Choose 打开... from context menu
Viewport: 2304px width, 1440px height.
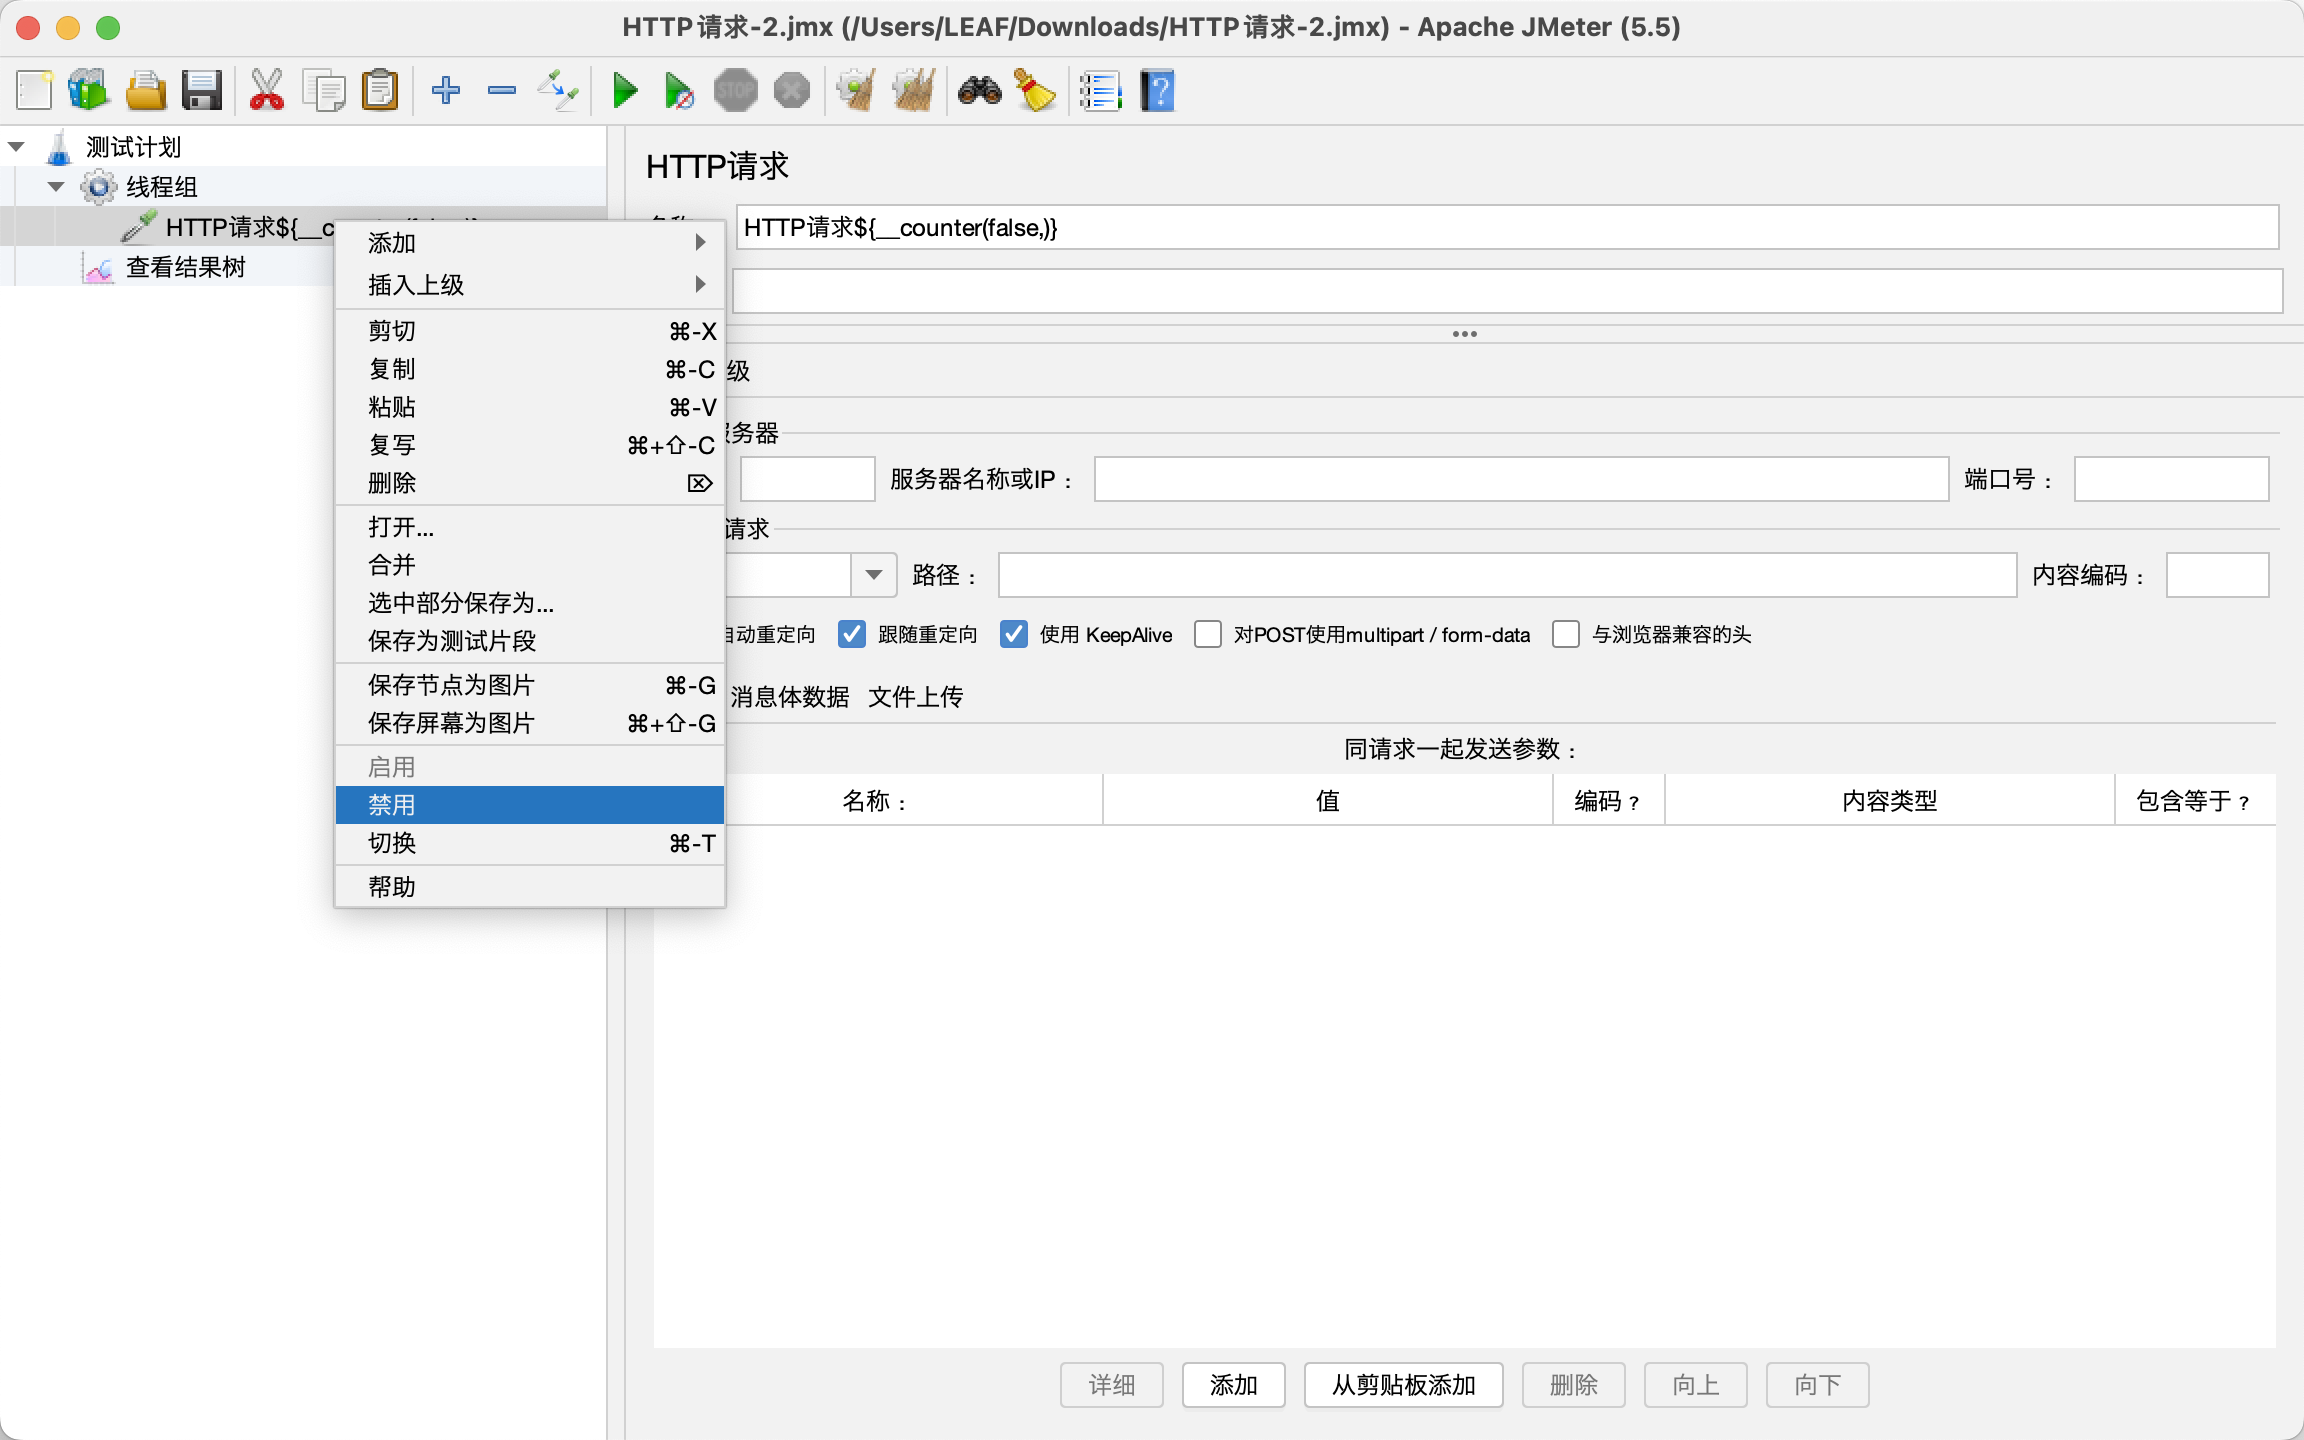[530, 527]
